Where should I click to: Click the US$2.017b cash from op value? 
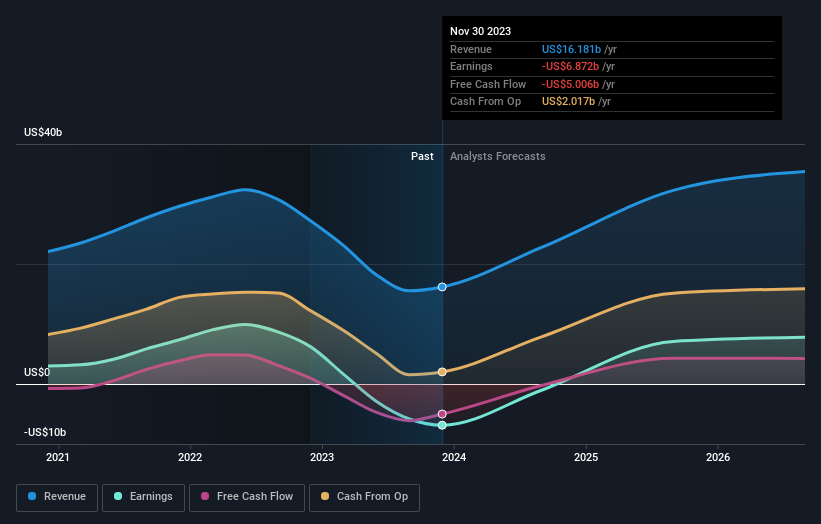pyautogui.click(x=568, y=102)
